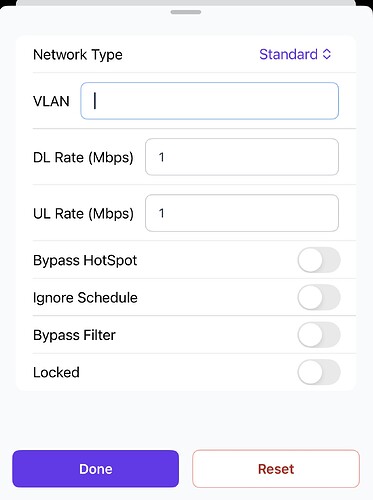Screen dimensions: 373x500
Task: Click the UL Rate (Mbps) label
Action: coord(83,213)
